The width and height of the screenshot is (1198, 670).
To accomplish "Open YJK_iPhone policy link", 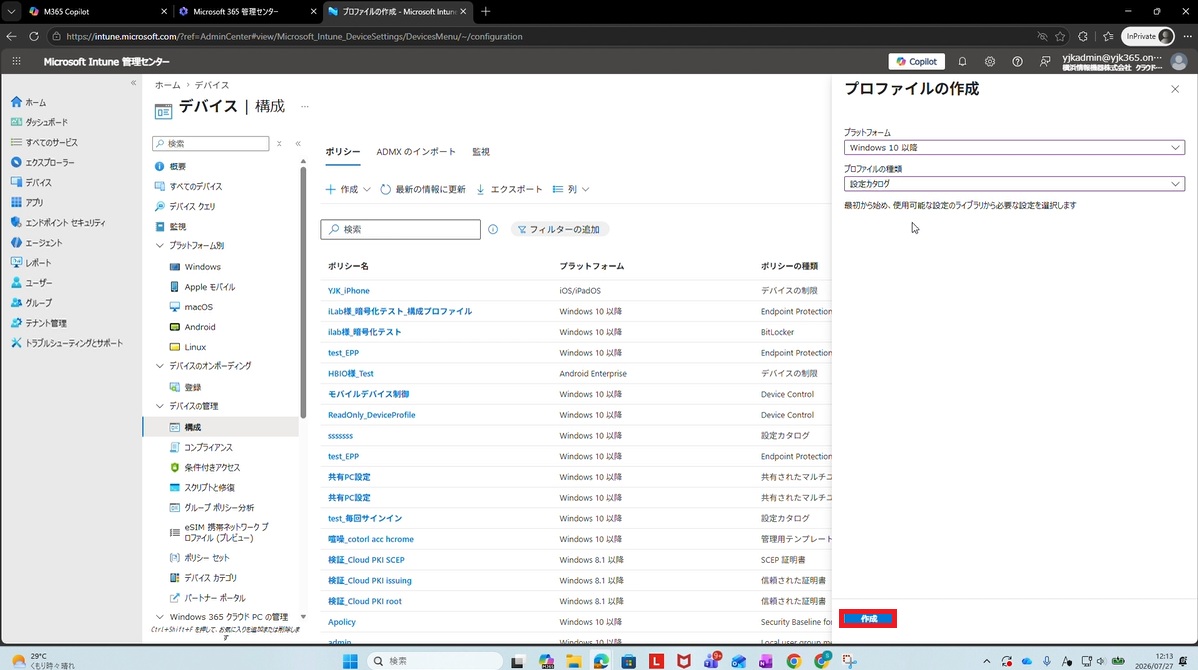I will click(x=348, y=290).
